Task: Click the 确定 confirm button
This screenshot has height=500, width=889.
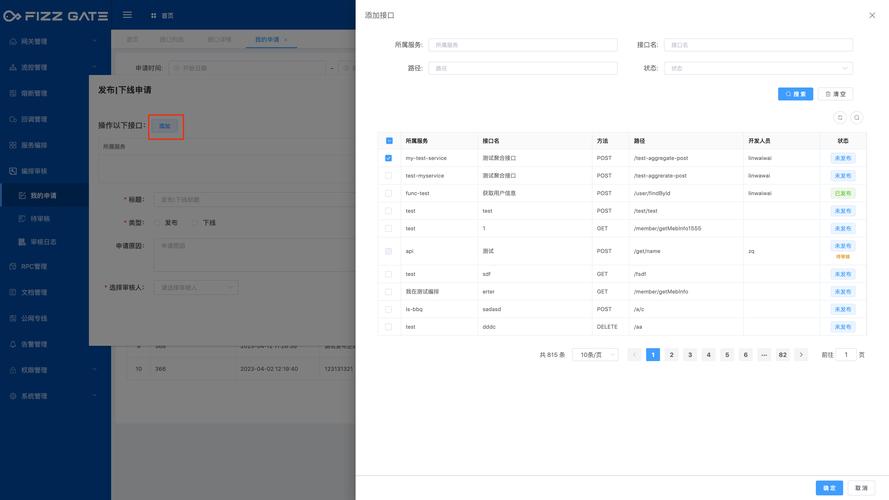Action: pyautogui.click(x=828, y=488)
